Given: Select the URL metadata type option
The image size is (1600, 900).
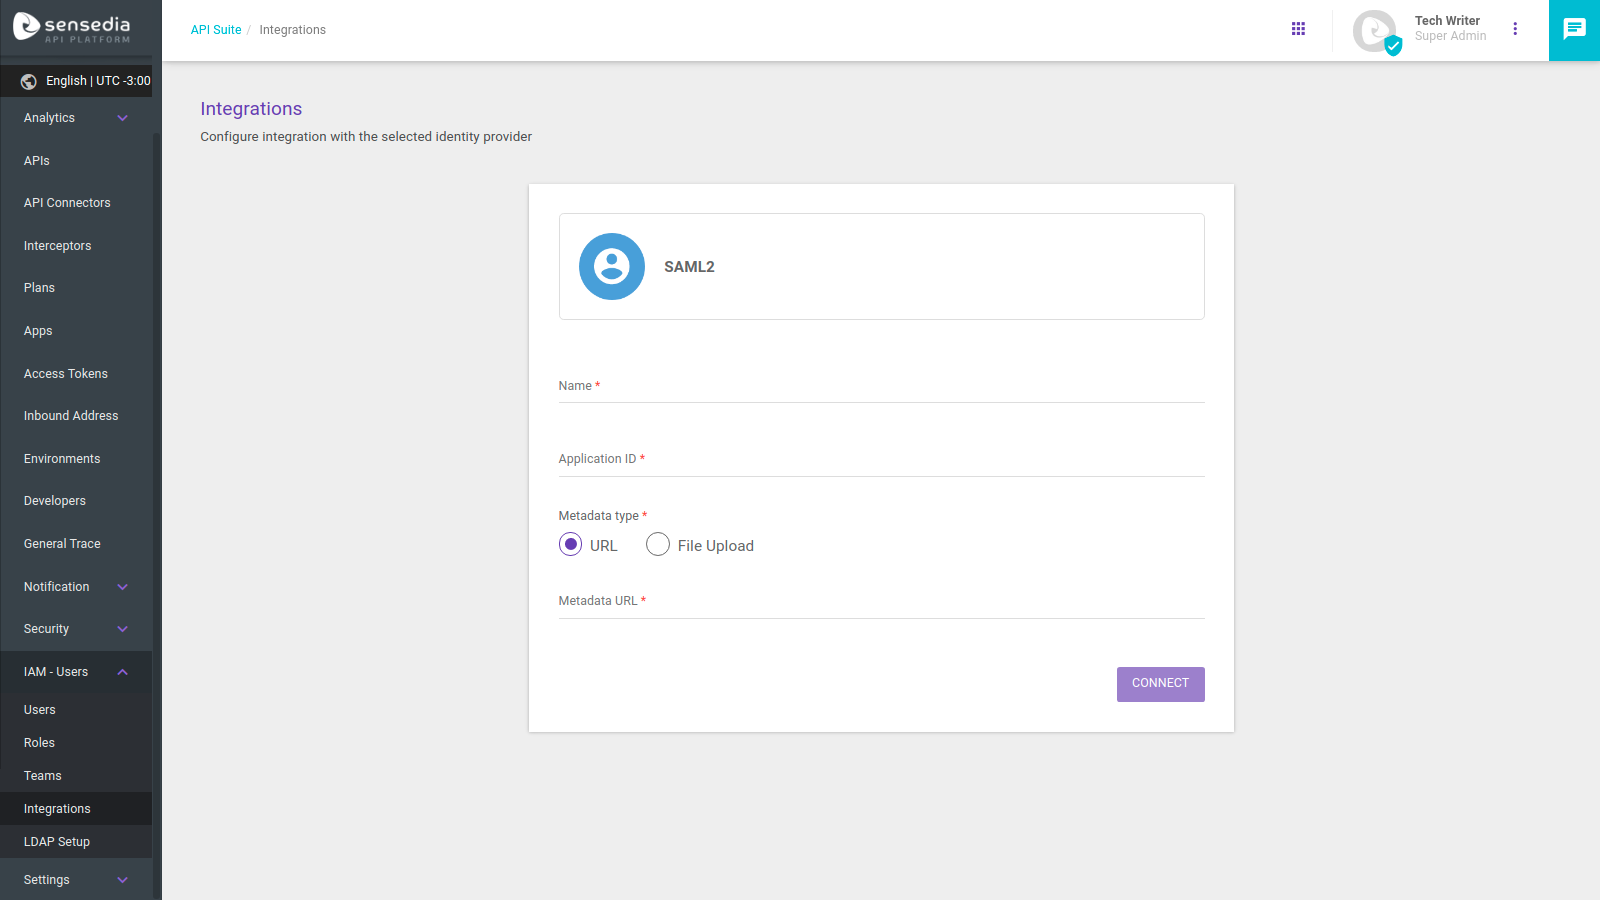Looking at the screenshot, I should click(570, 544).
